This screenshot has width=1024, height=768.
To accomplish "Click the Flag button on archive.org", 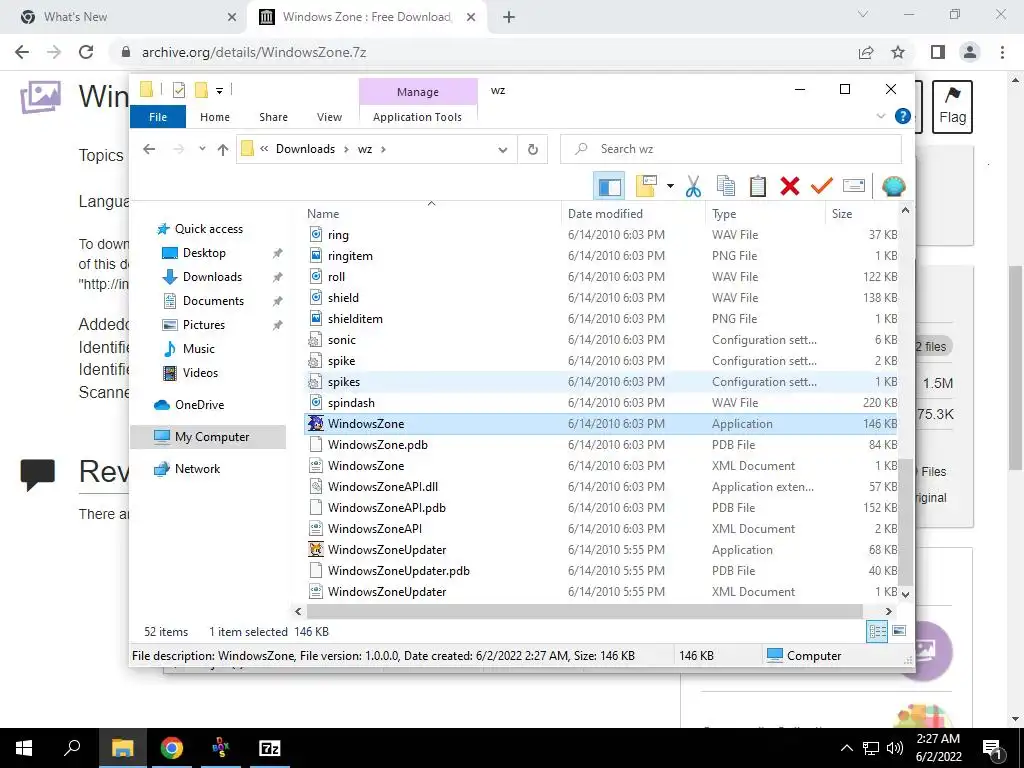I will [x=952, y=106].
